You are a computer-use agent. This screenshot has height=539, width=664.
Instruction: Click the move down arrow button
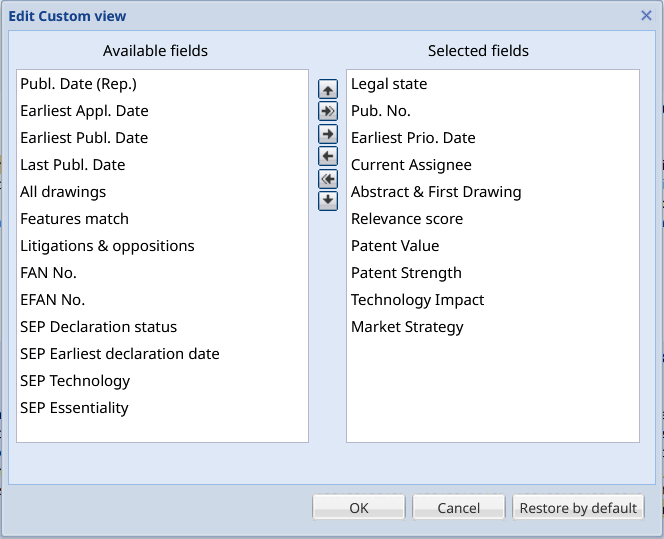click(327, 201)
